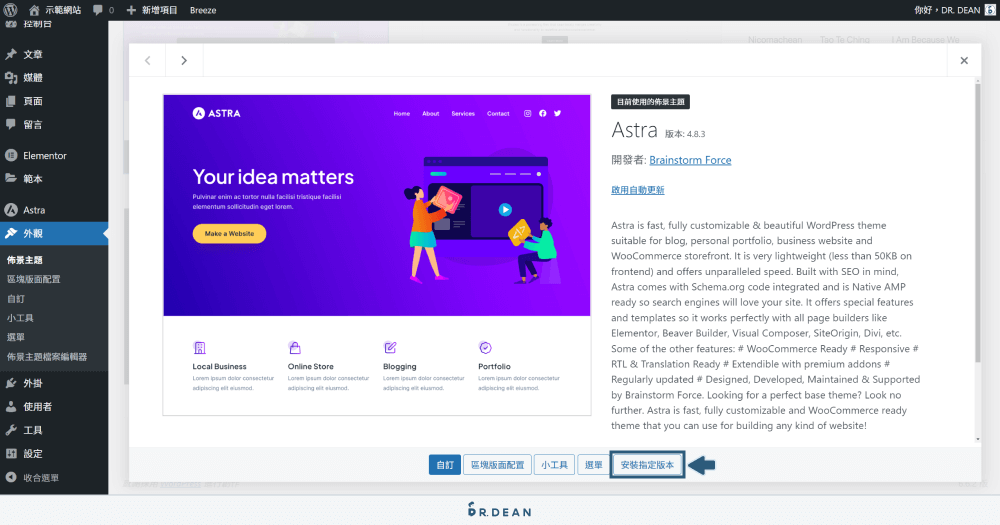Go to previous theme with left chevron
Screen dimensions: 1000x525
(x=147, y=60)
